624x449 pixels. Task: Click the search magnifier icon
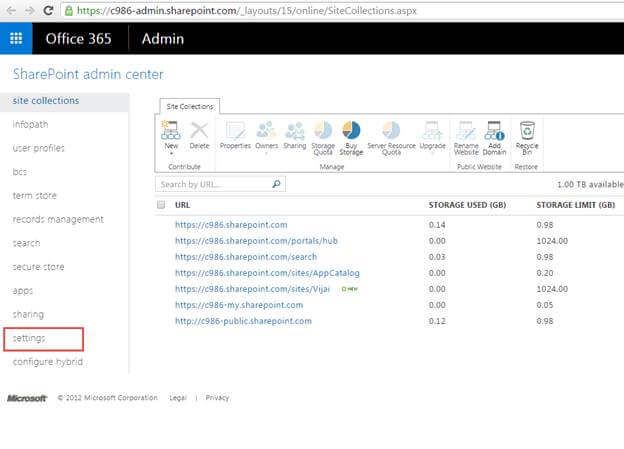[276, 184]
